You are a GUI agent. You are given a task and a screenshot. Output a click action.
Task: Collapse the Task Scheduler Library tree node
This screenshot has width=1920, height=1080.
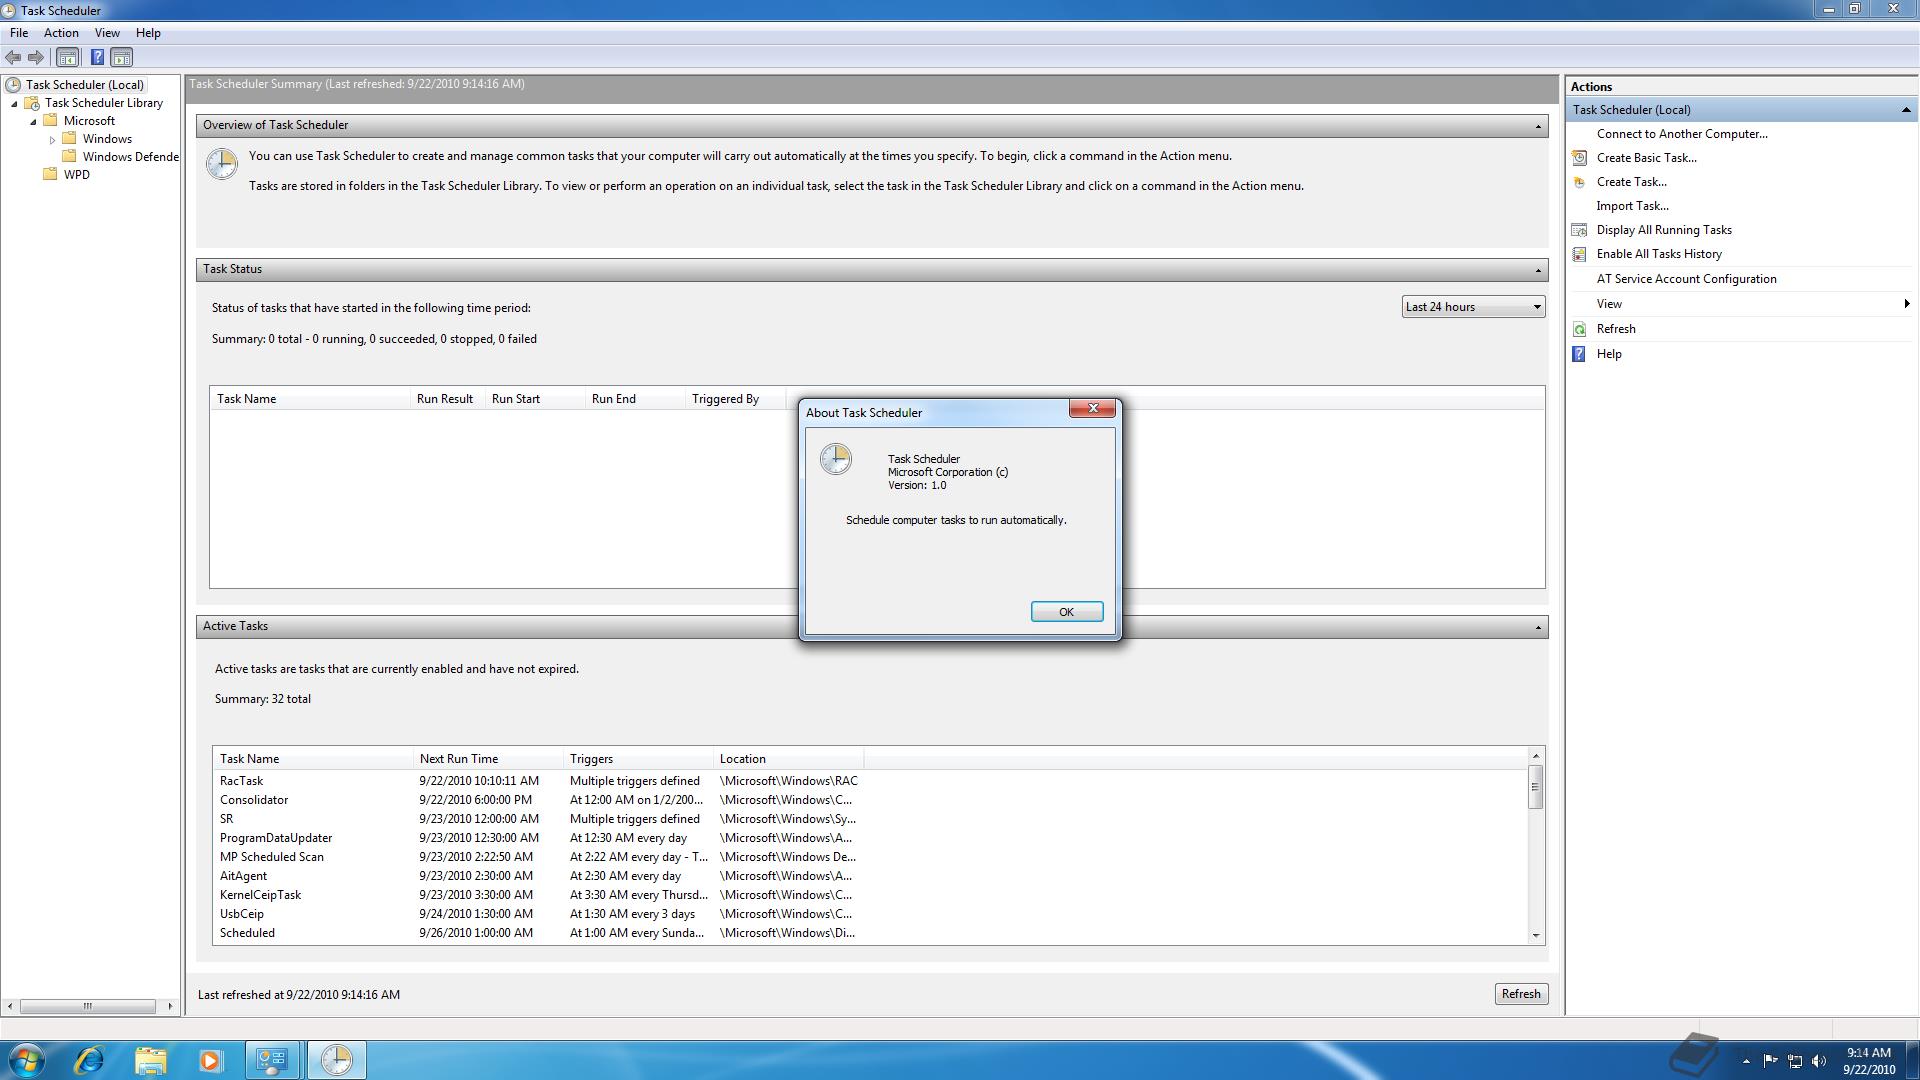coord(14,104)
